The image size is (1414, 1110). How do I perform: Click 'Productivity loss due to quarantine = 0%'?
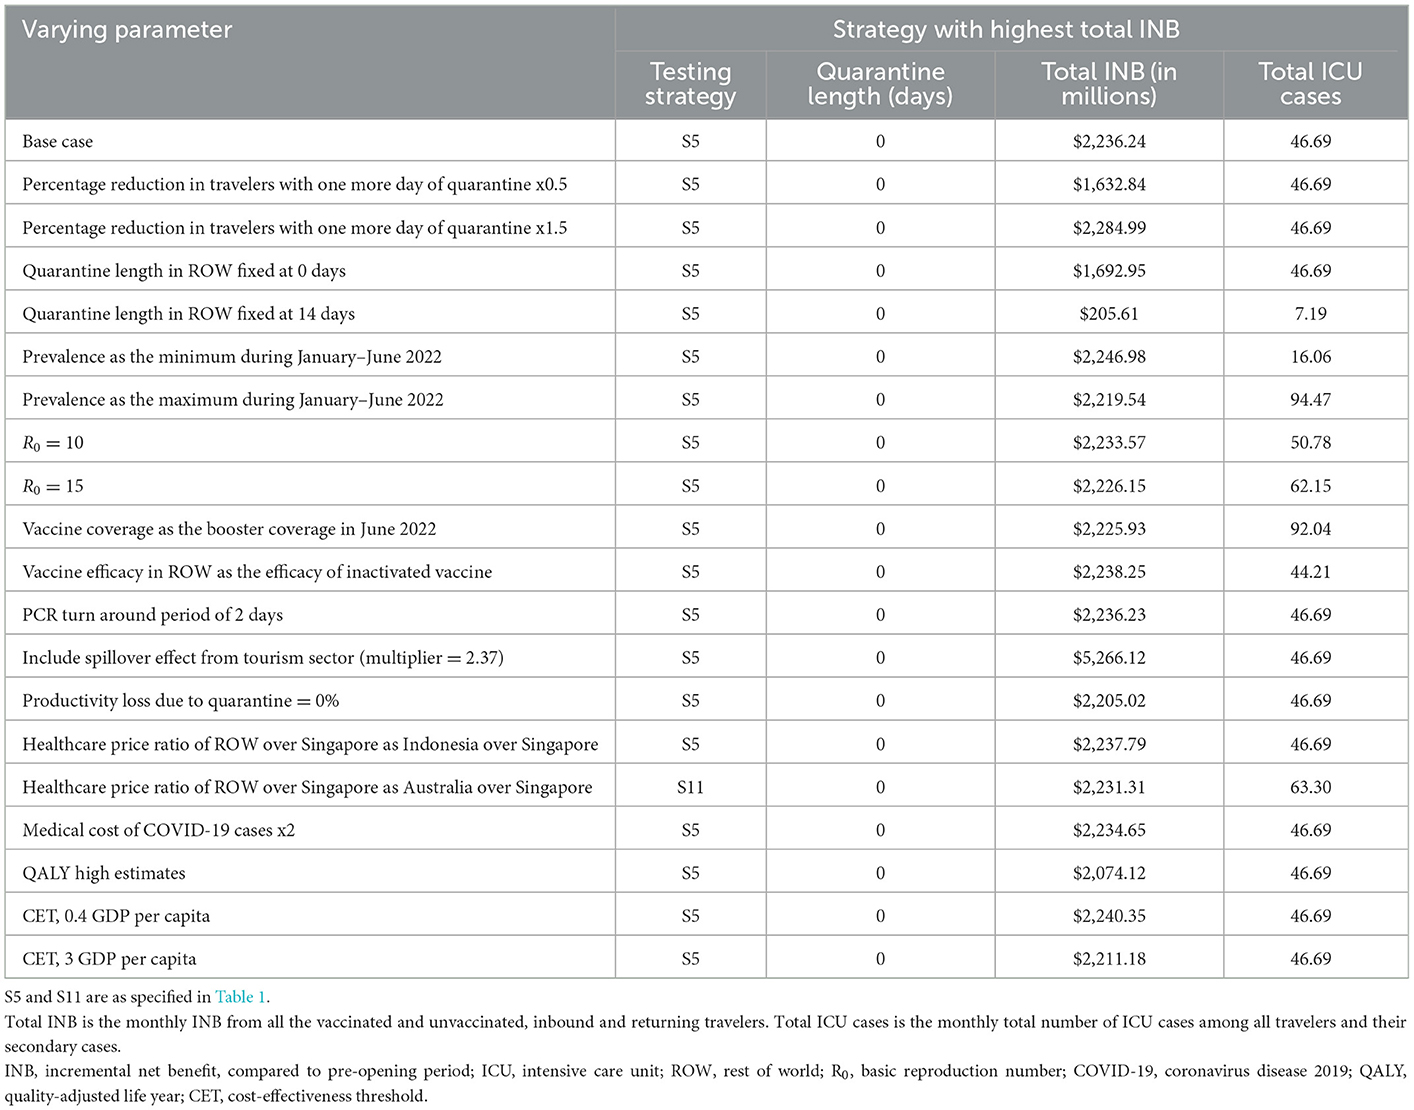click(x=181, y=701)
